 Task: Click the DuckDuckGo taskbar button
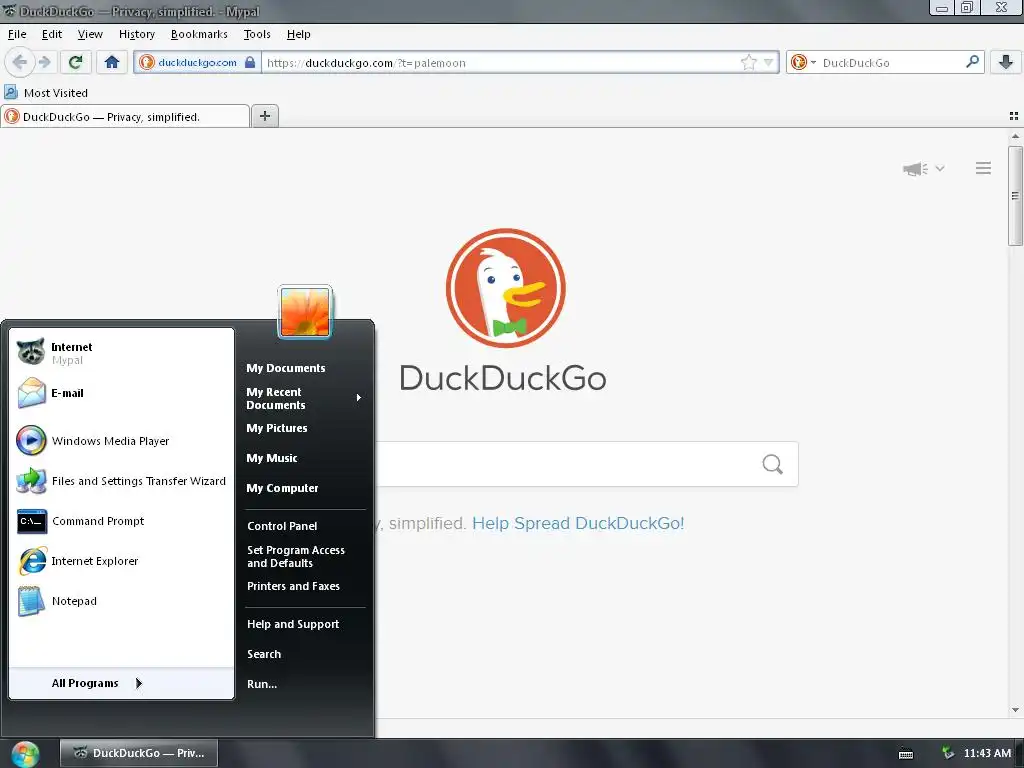point(138,753)
